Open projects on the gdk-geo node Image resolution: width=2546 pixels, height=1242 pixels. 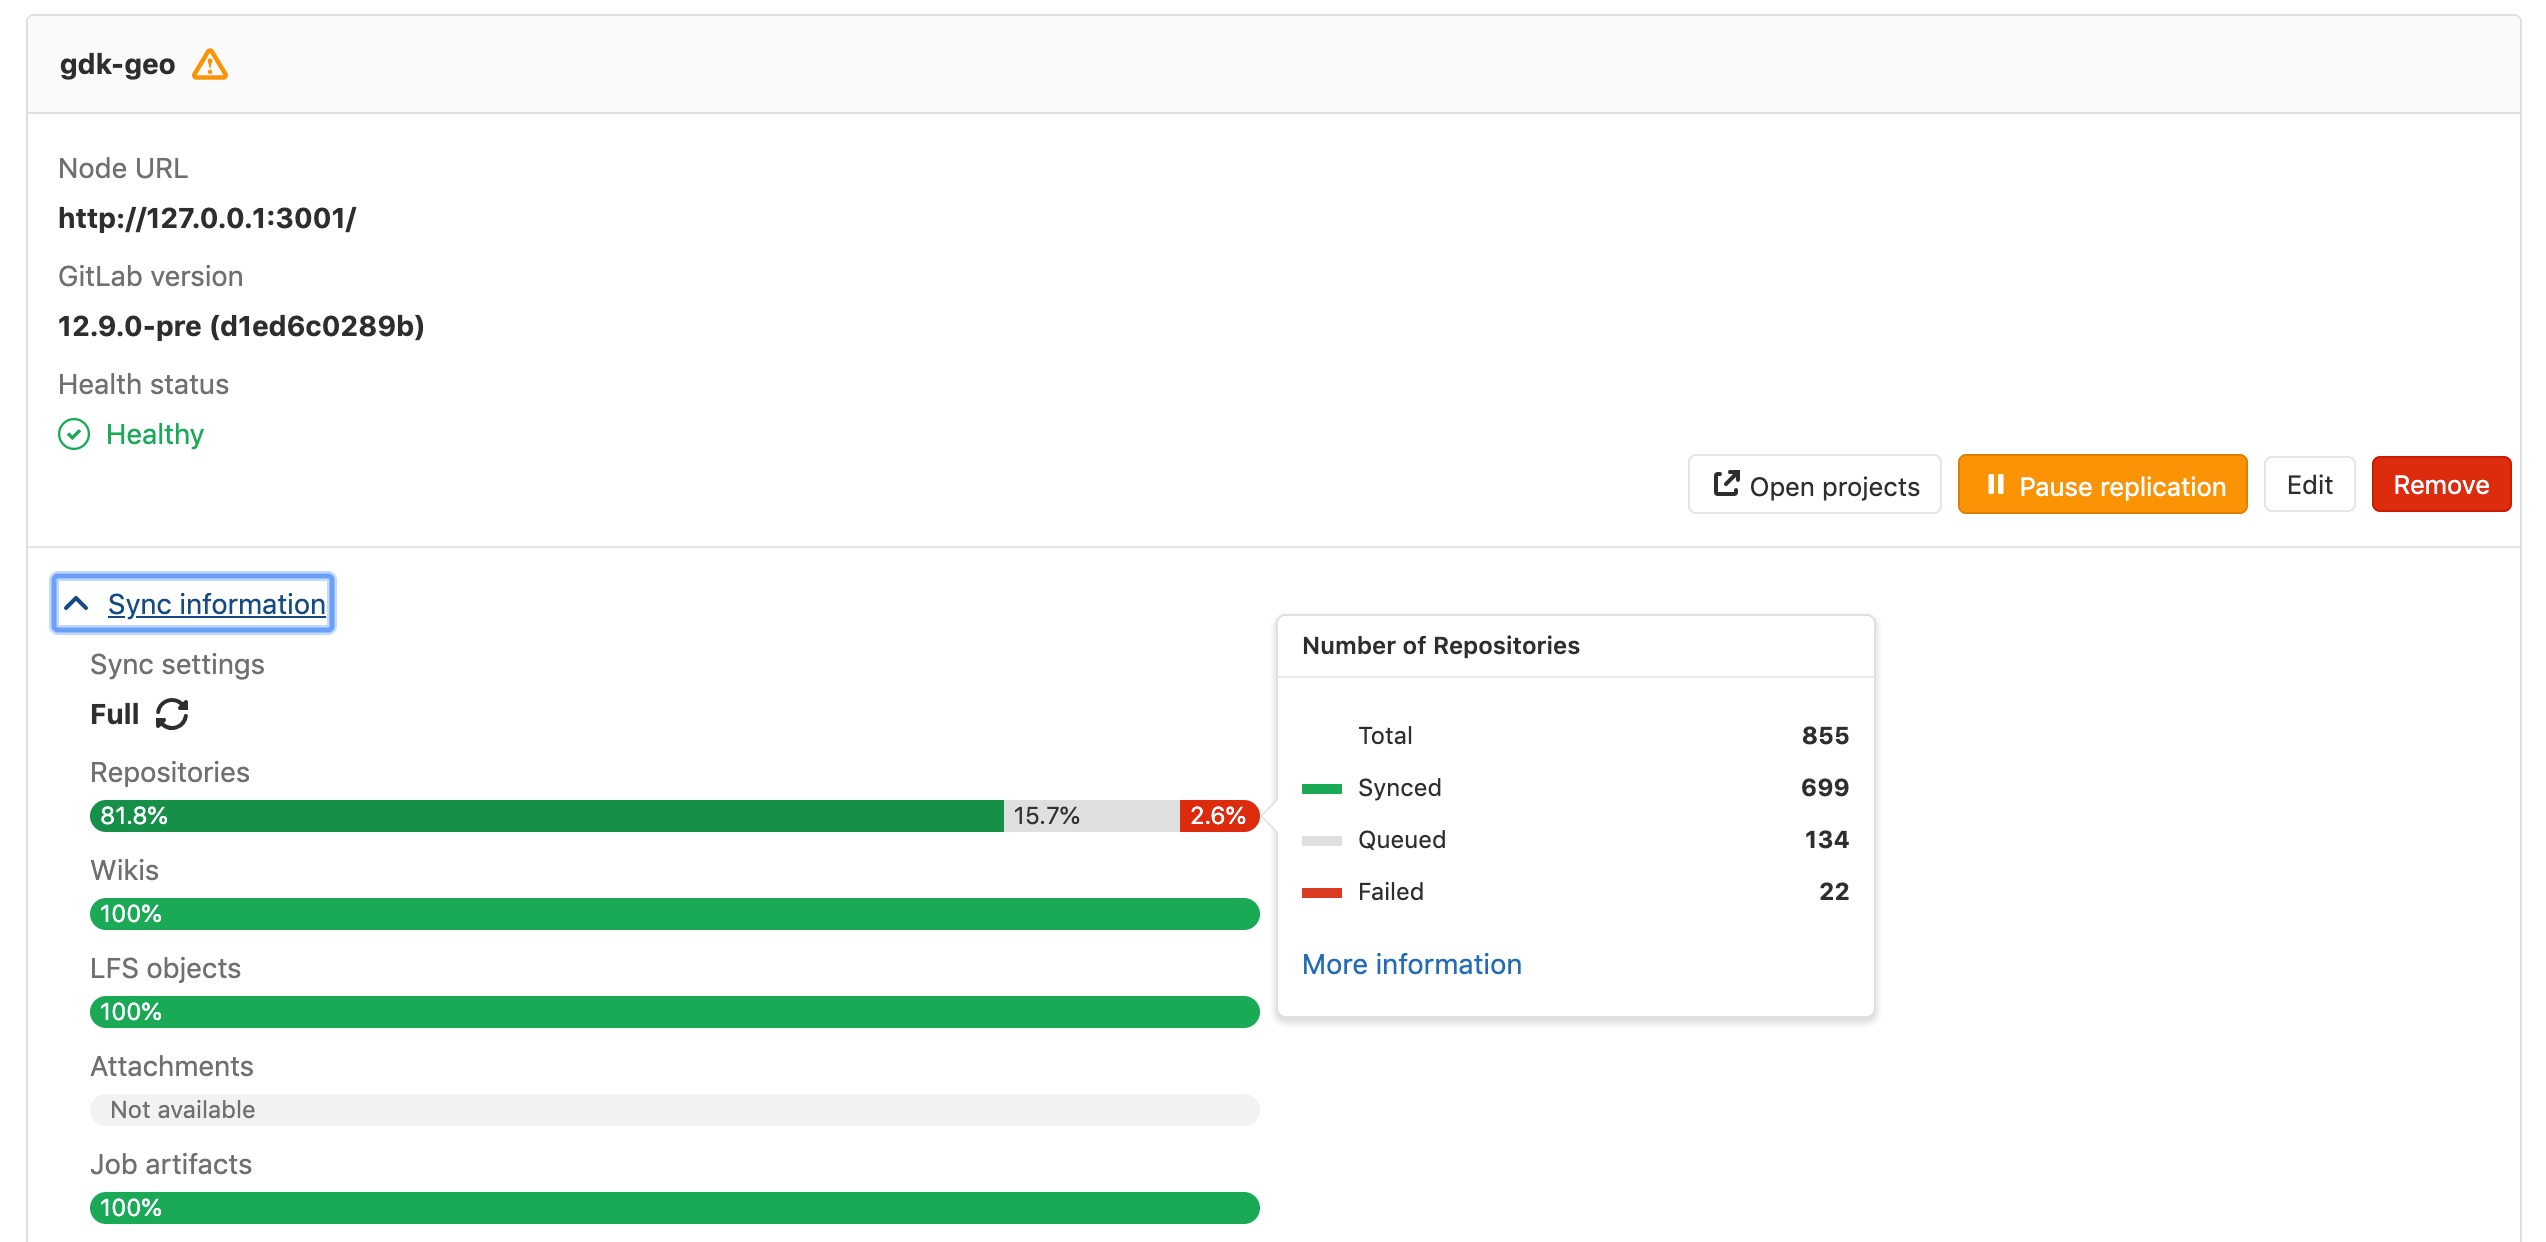point(1814,484)
